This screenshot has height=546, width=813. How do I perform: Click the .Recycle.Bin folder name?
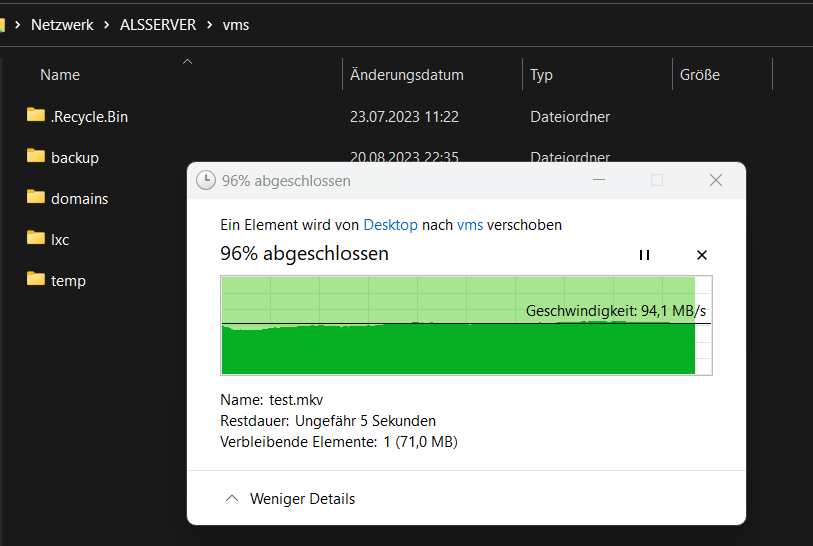point(89,117)
